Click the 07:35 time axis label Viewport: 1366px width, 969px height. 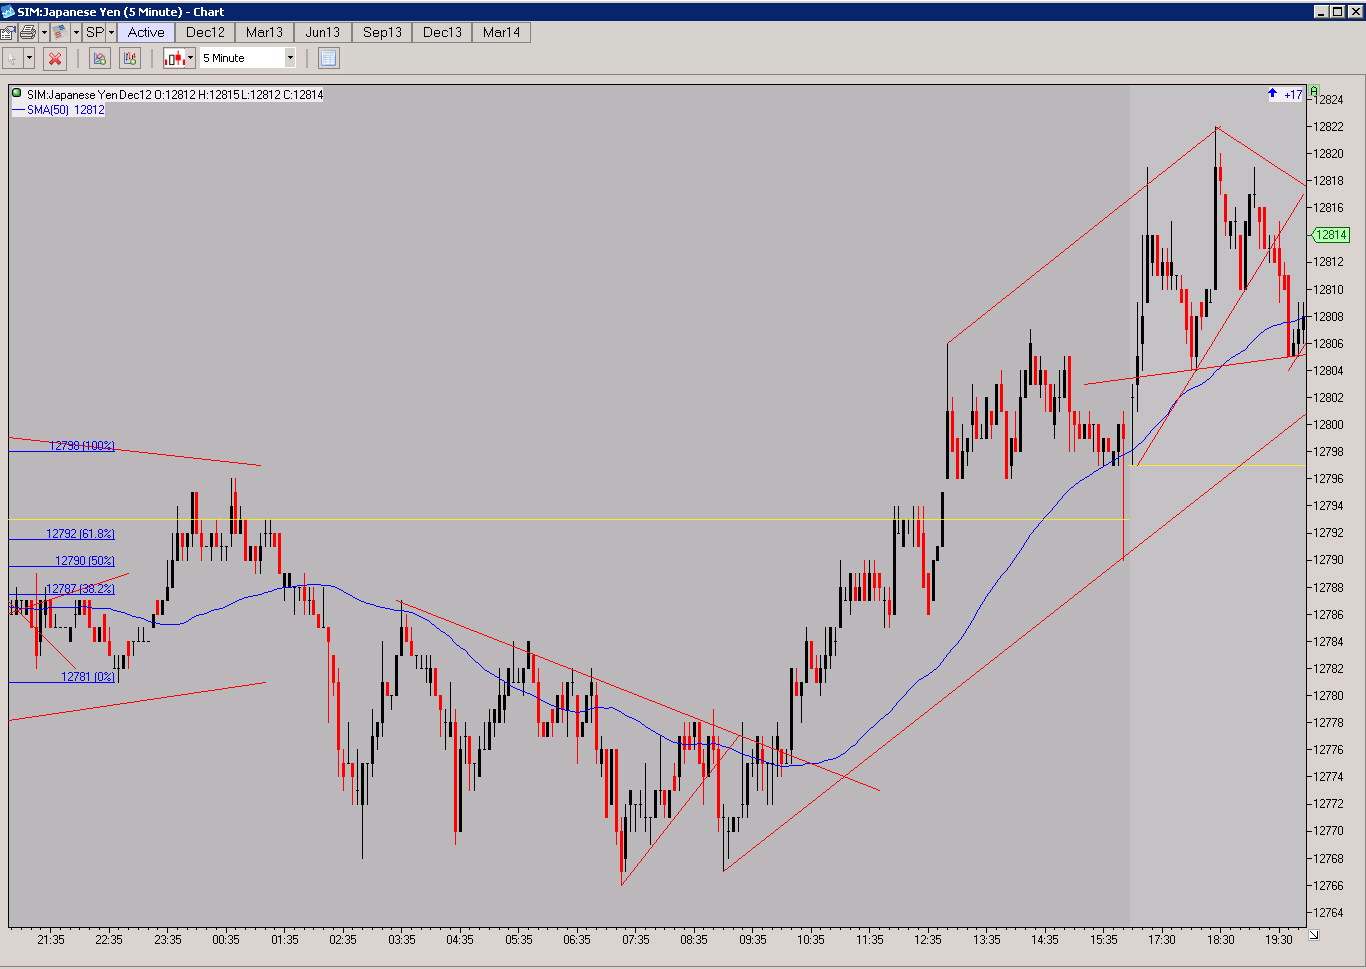coord(636,940)
